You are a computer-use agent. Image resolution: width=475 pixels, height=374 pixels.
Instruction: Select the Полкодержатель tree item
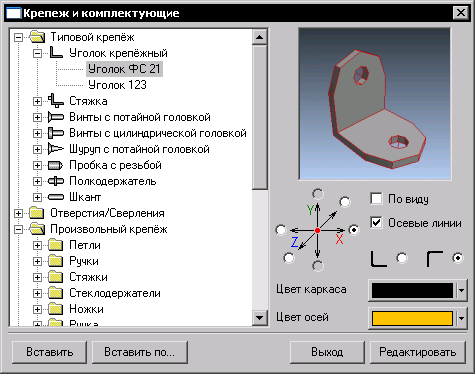[x=113, y=181]
